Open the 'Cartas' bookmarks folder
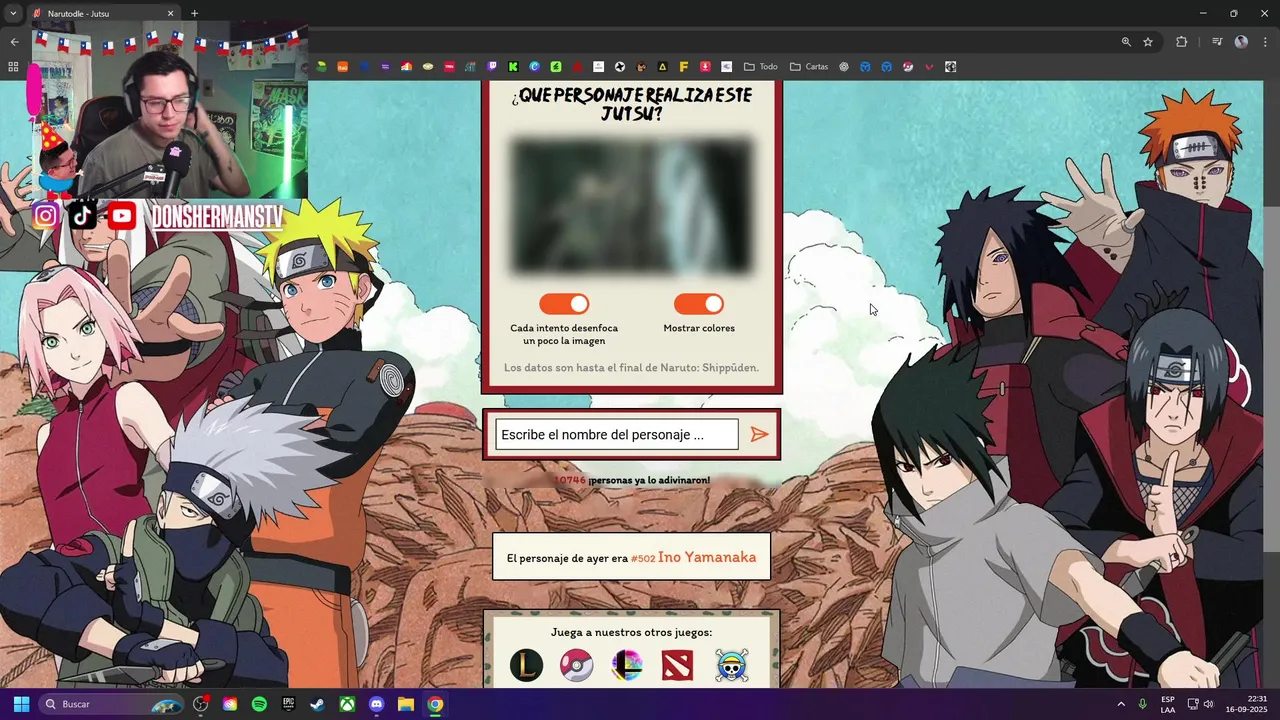The height and width of the screenshot is (720, 1280). coord(808,67)
